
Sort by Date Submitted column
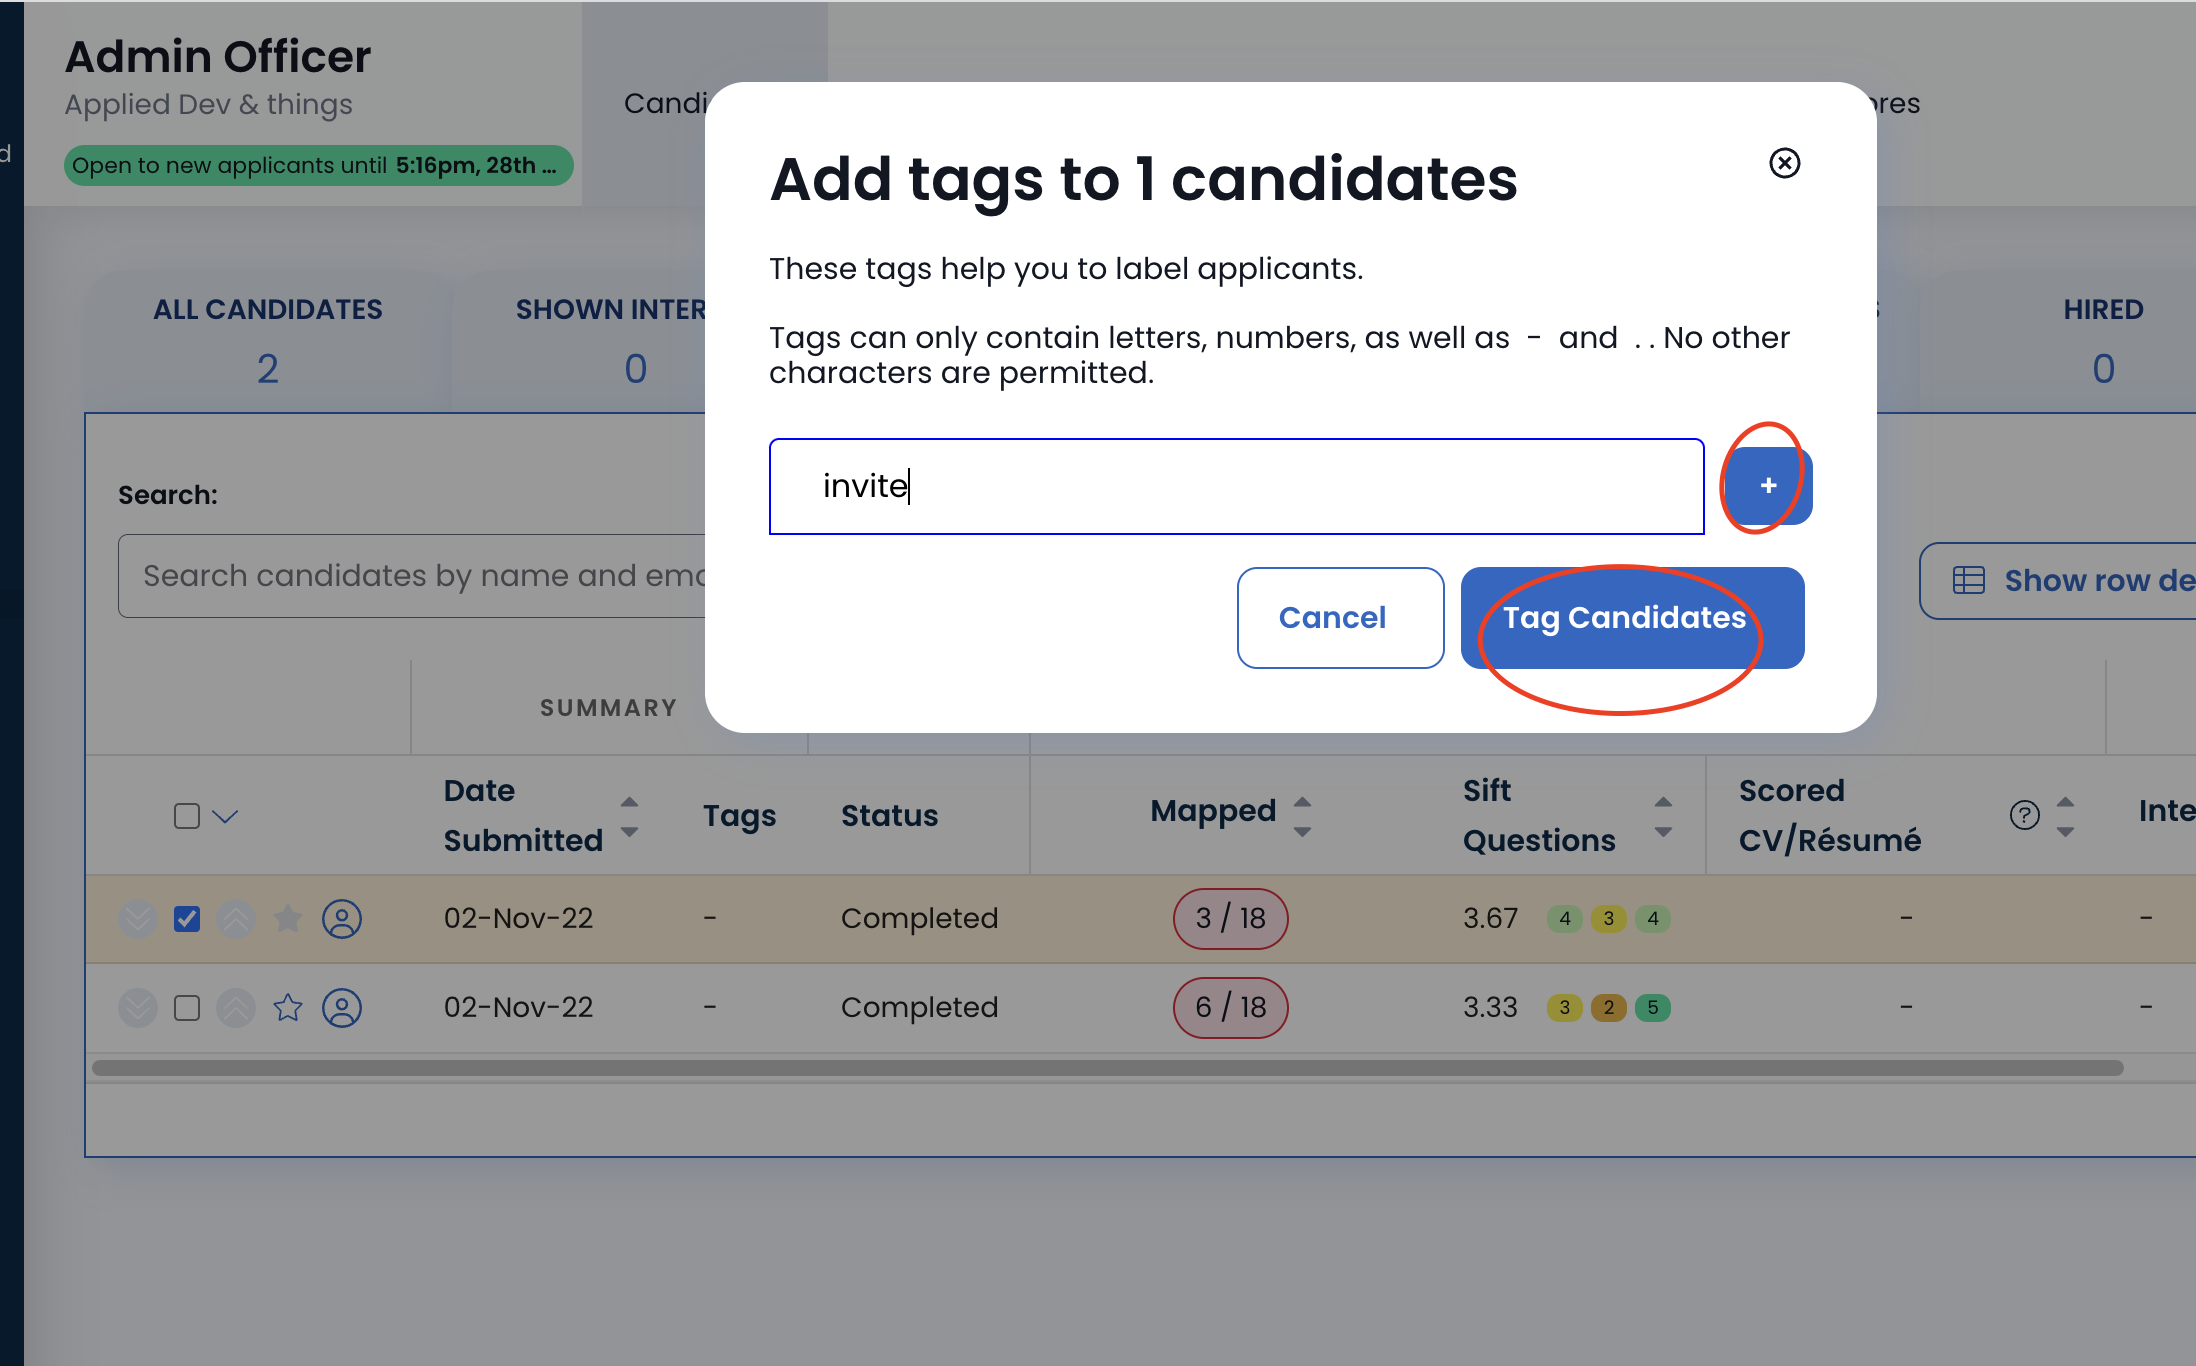pyautogui.click(x=629, y=816)
